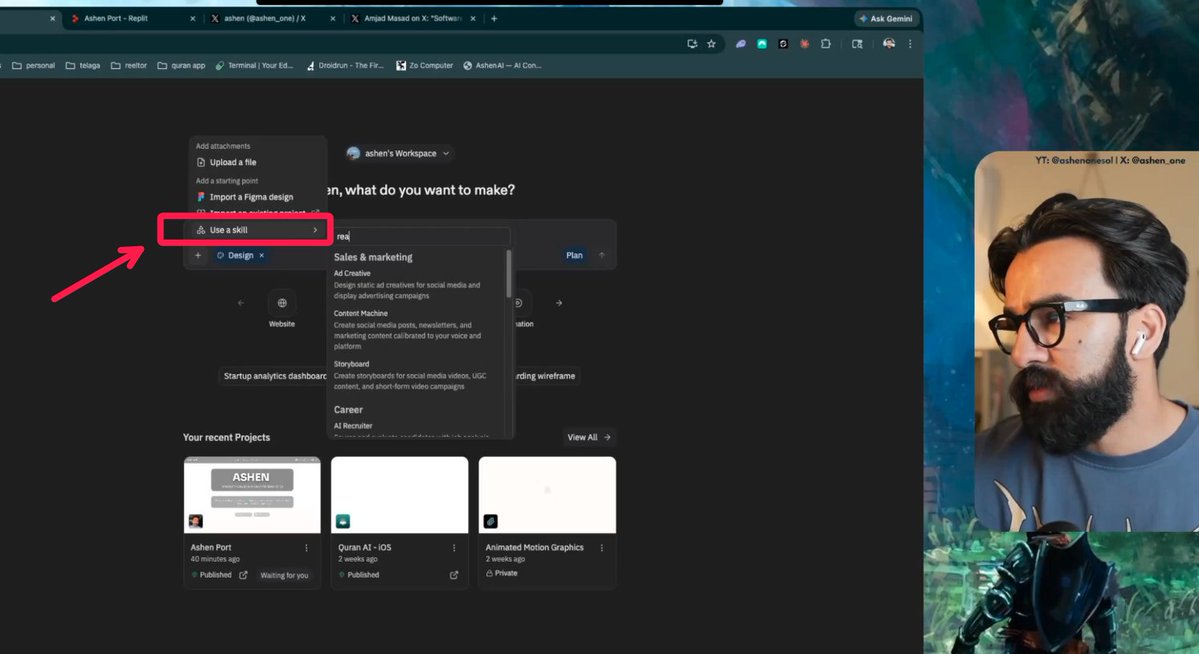Click the skill search field containing 'rea'
The height and width of the screenshot is (654, 1199).
coord(421,236)
